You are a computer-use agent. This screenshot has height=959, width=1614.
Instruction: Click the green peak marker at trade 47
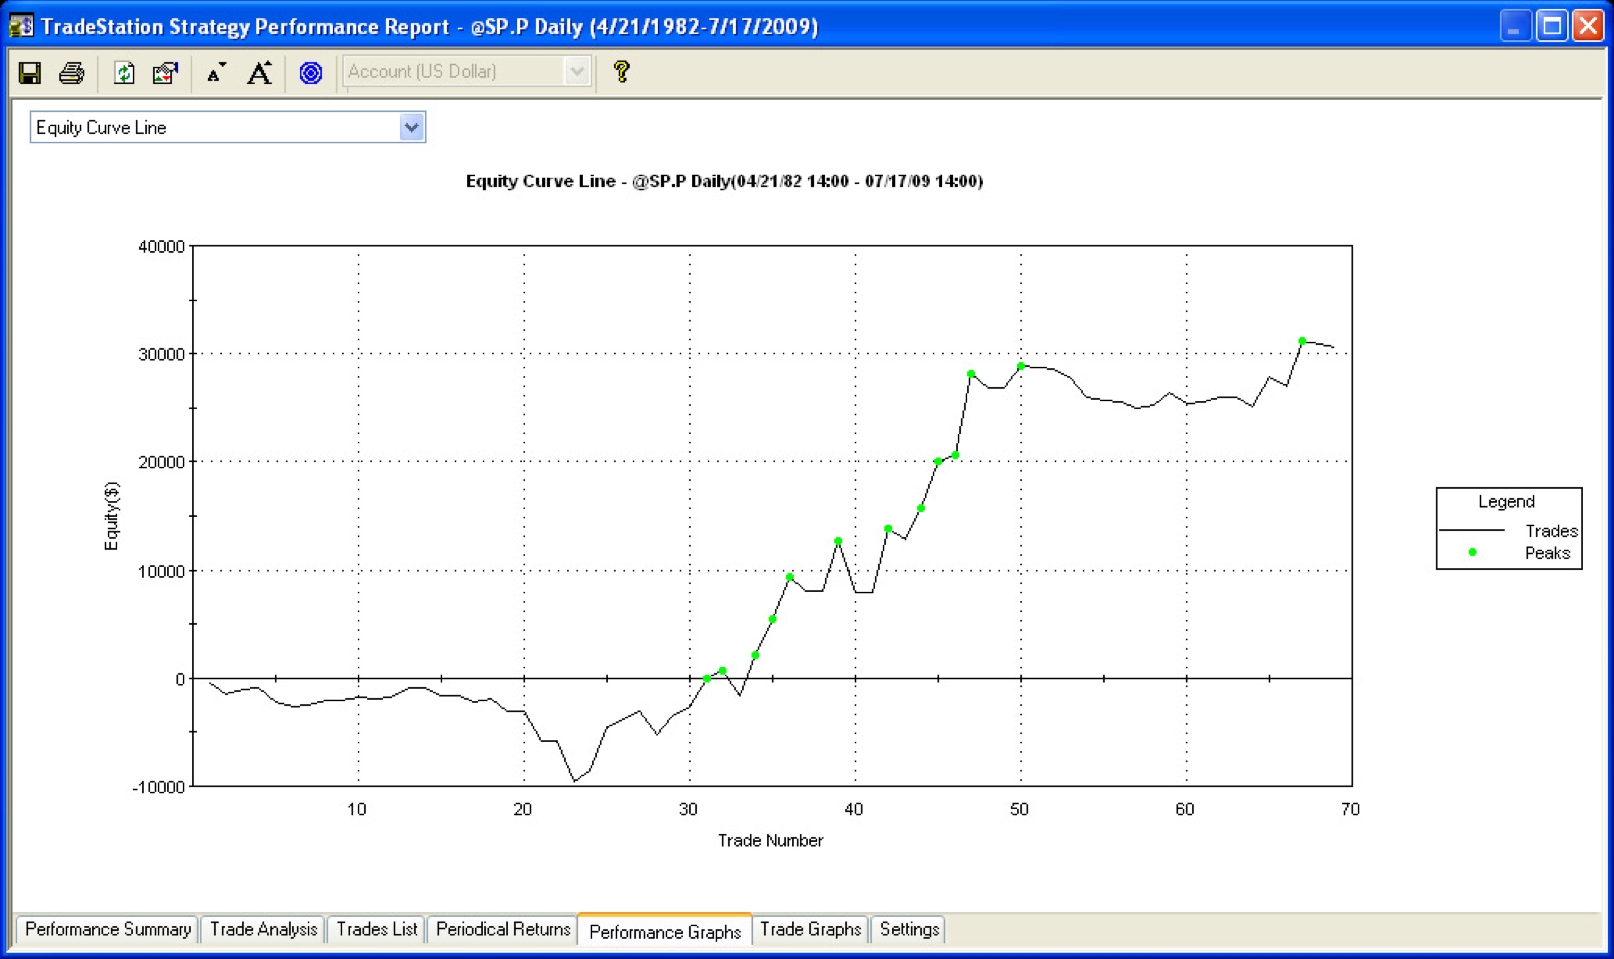click(971, 374)
